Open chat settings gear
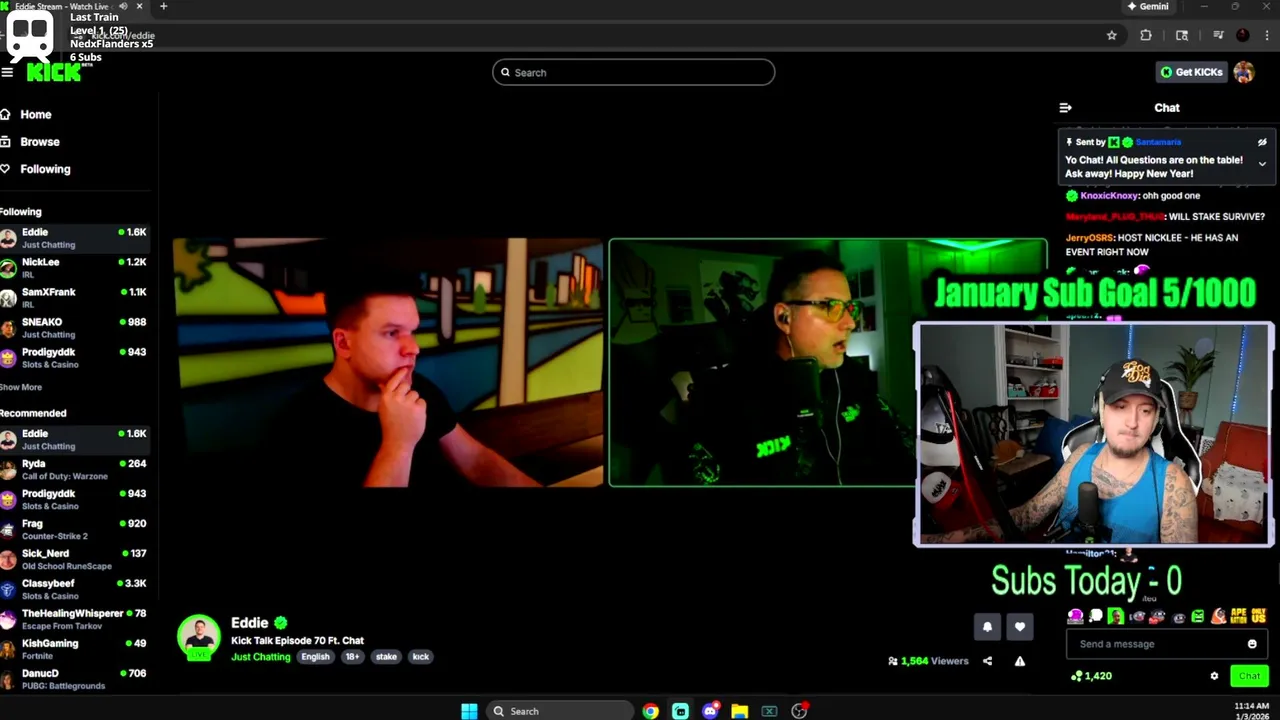The width and height of the screenshot is (1280, 720). click(1214, 676)
